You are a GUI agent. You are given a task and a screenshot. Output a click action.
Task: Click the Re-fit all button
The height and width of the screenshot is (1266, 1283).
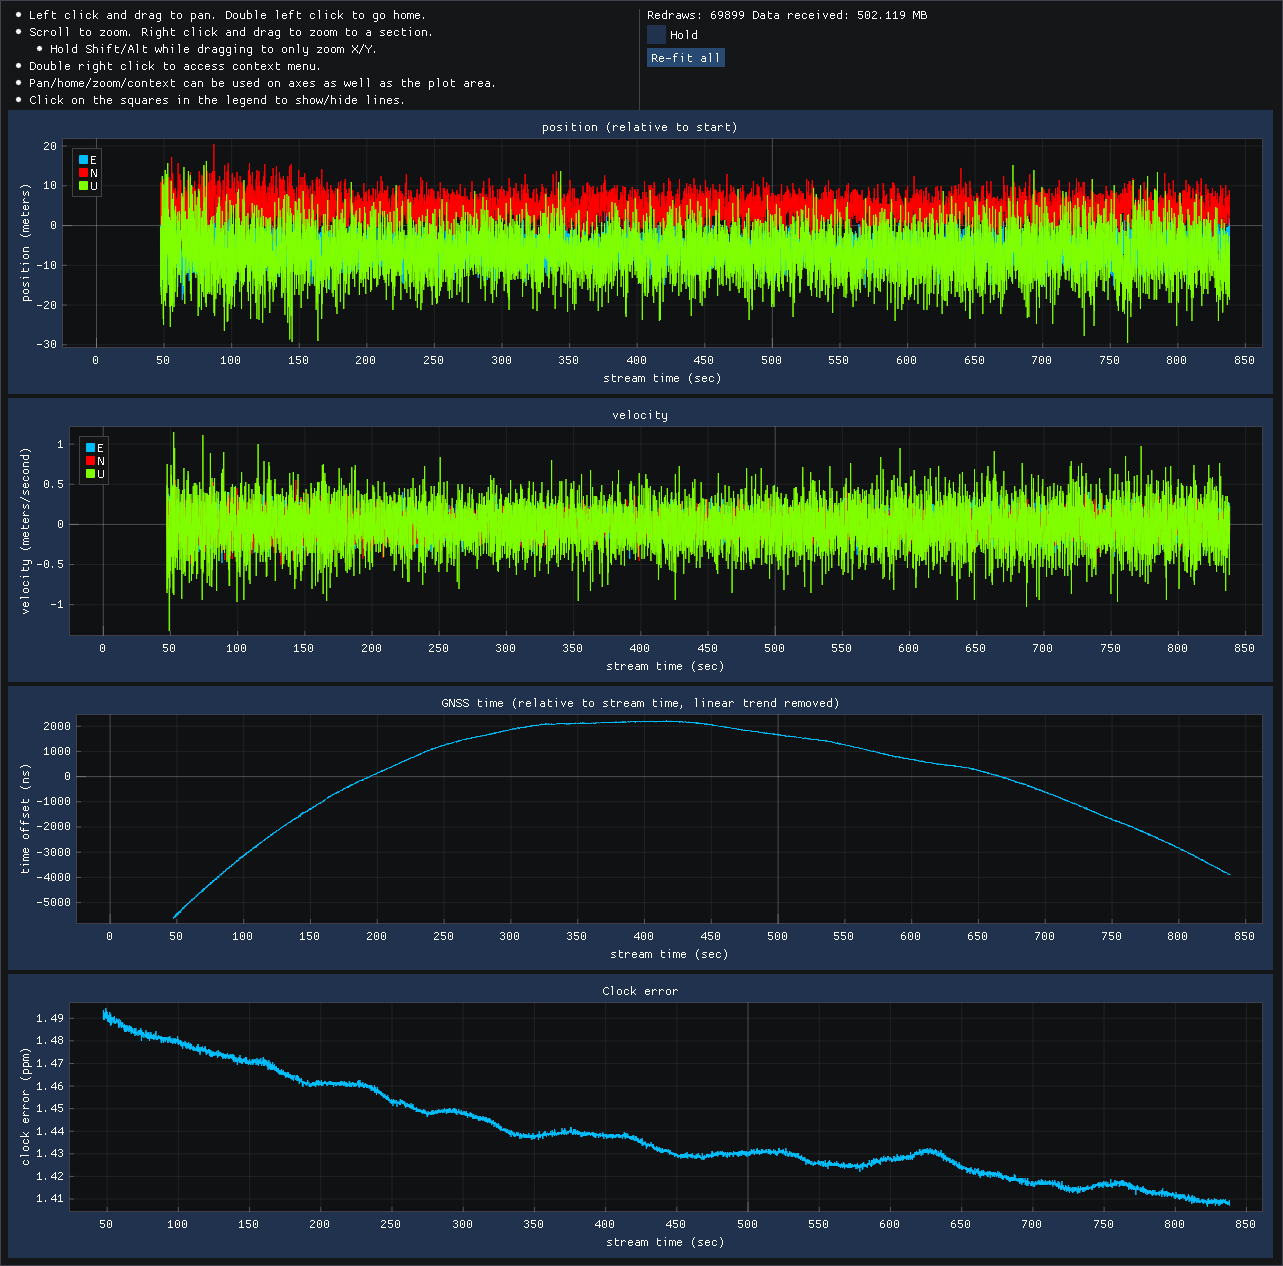(685, 58)
